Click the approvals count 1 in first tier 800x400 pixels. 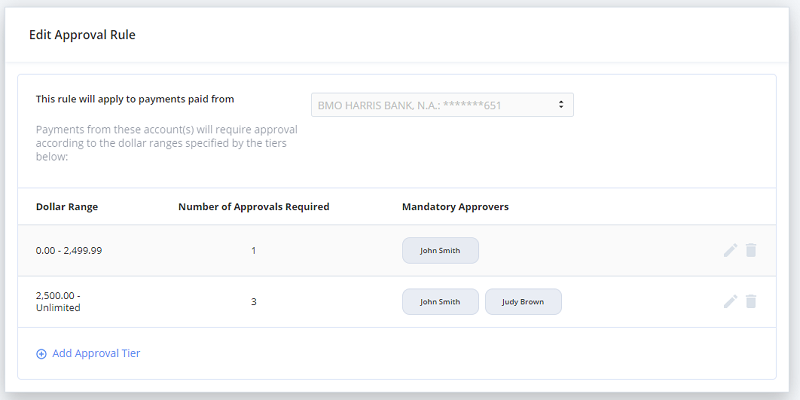pyautogui.click(x=254, y=251)
